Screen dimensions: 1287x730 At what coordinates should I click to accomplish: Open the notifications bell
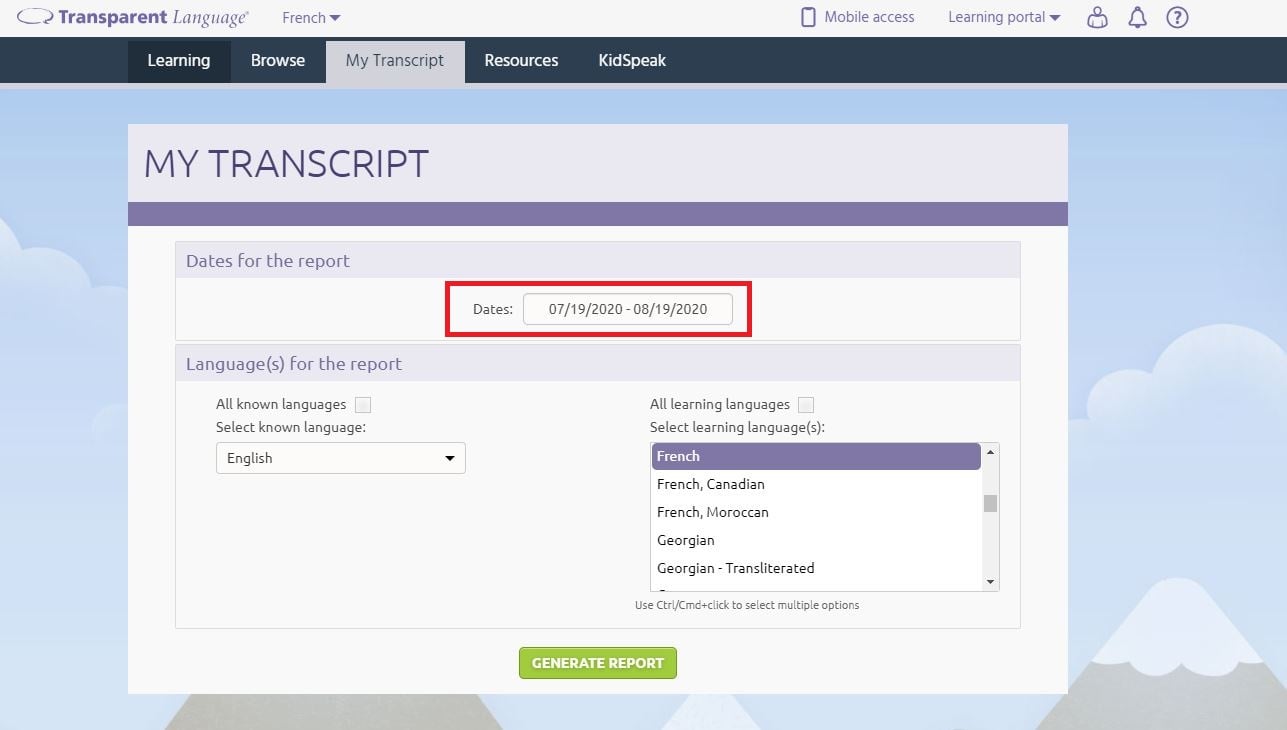(1137, 17)
